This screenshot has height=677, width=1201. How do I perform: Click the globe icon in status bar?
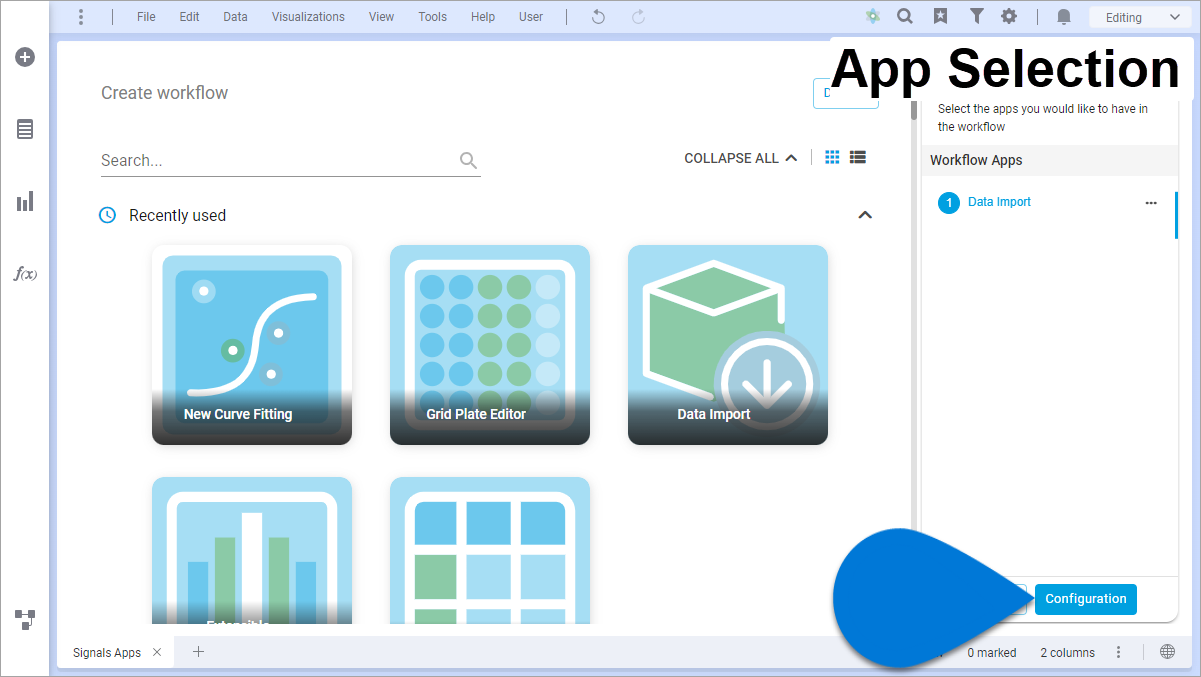click(x=1167, y=652)
